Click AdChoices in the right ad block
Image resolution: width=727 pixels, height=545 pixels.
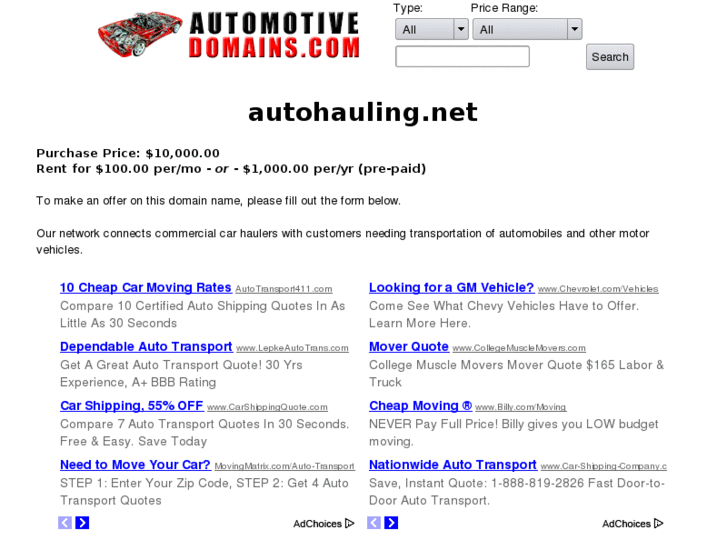[x=633, y=524]
